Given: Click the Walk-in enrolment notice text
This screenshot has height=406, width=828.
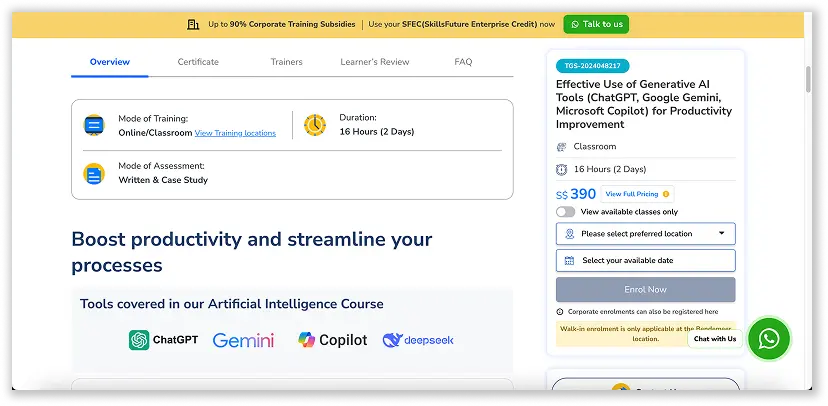Looking at the screenshot, I should (645, 333).
